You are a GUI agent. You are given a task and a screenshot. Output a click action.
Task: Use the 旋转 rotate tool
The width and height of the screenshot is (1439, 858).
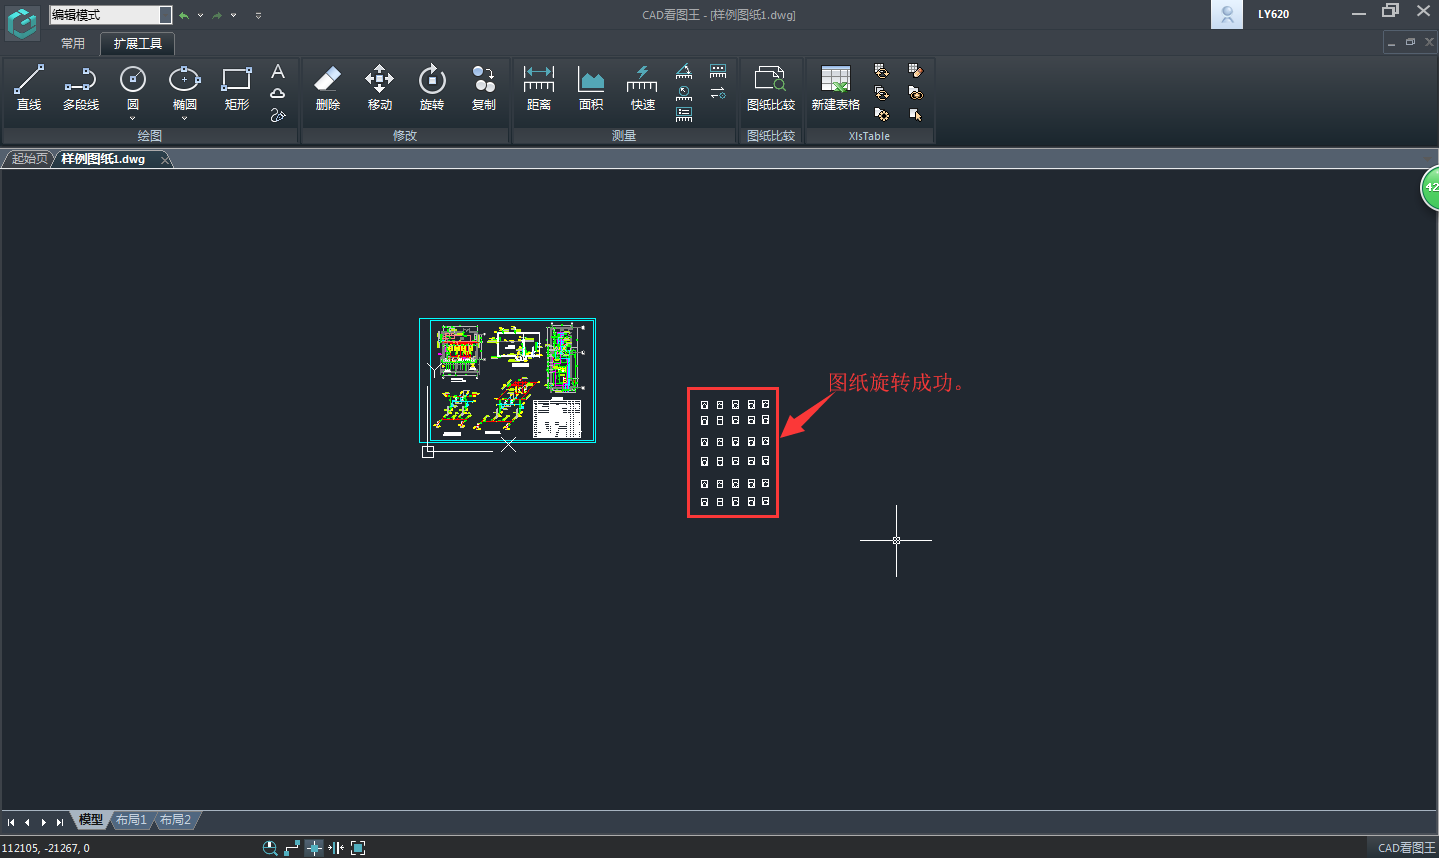coord(432,87)
